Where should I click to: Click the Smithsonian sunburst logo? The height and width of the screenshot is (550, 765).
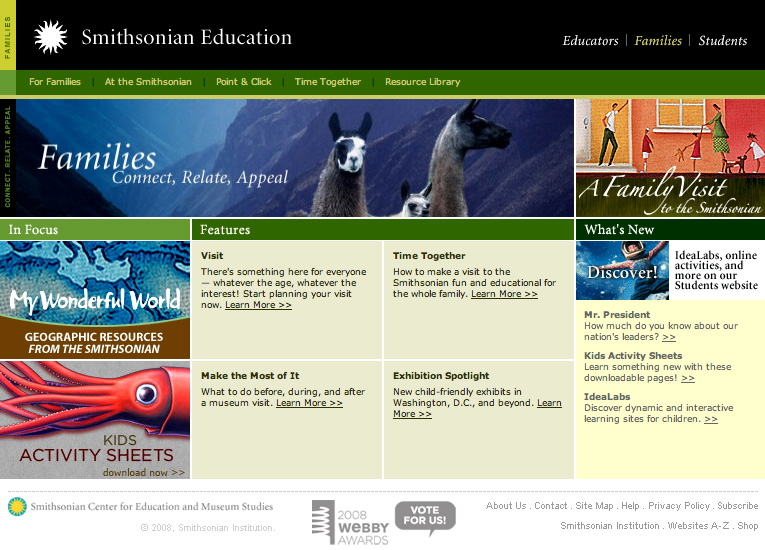(51, 37)
